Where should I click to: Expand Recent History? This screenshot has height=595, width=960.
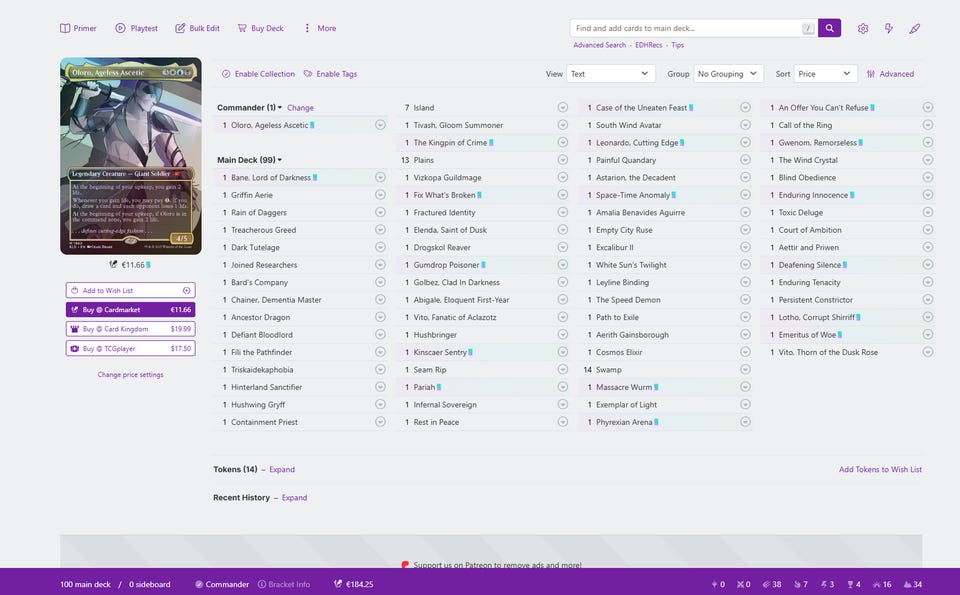point(294,498)
